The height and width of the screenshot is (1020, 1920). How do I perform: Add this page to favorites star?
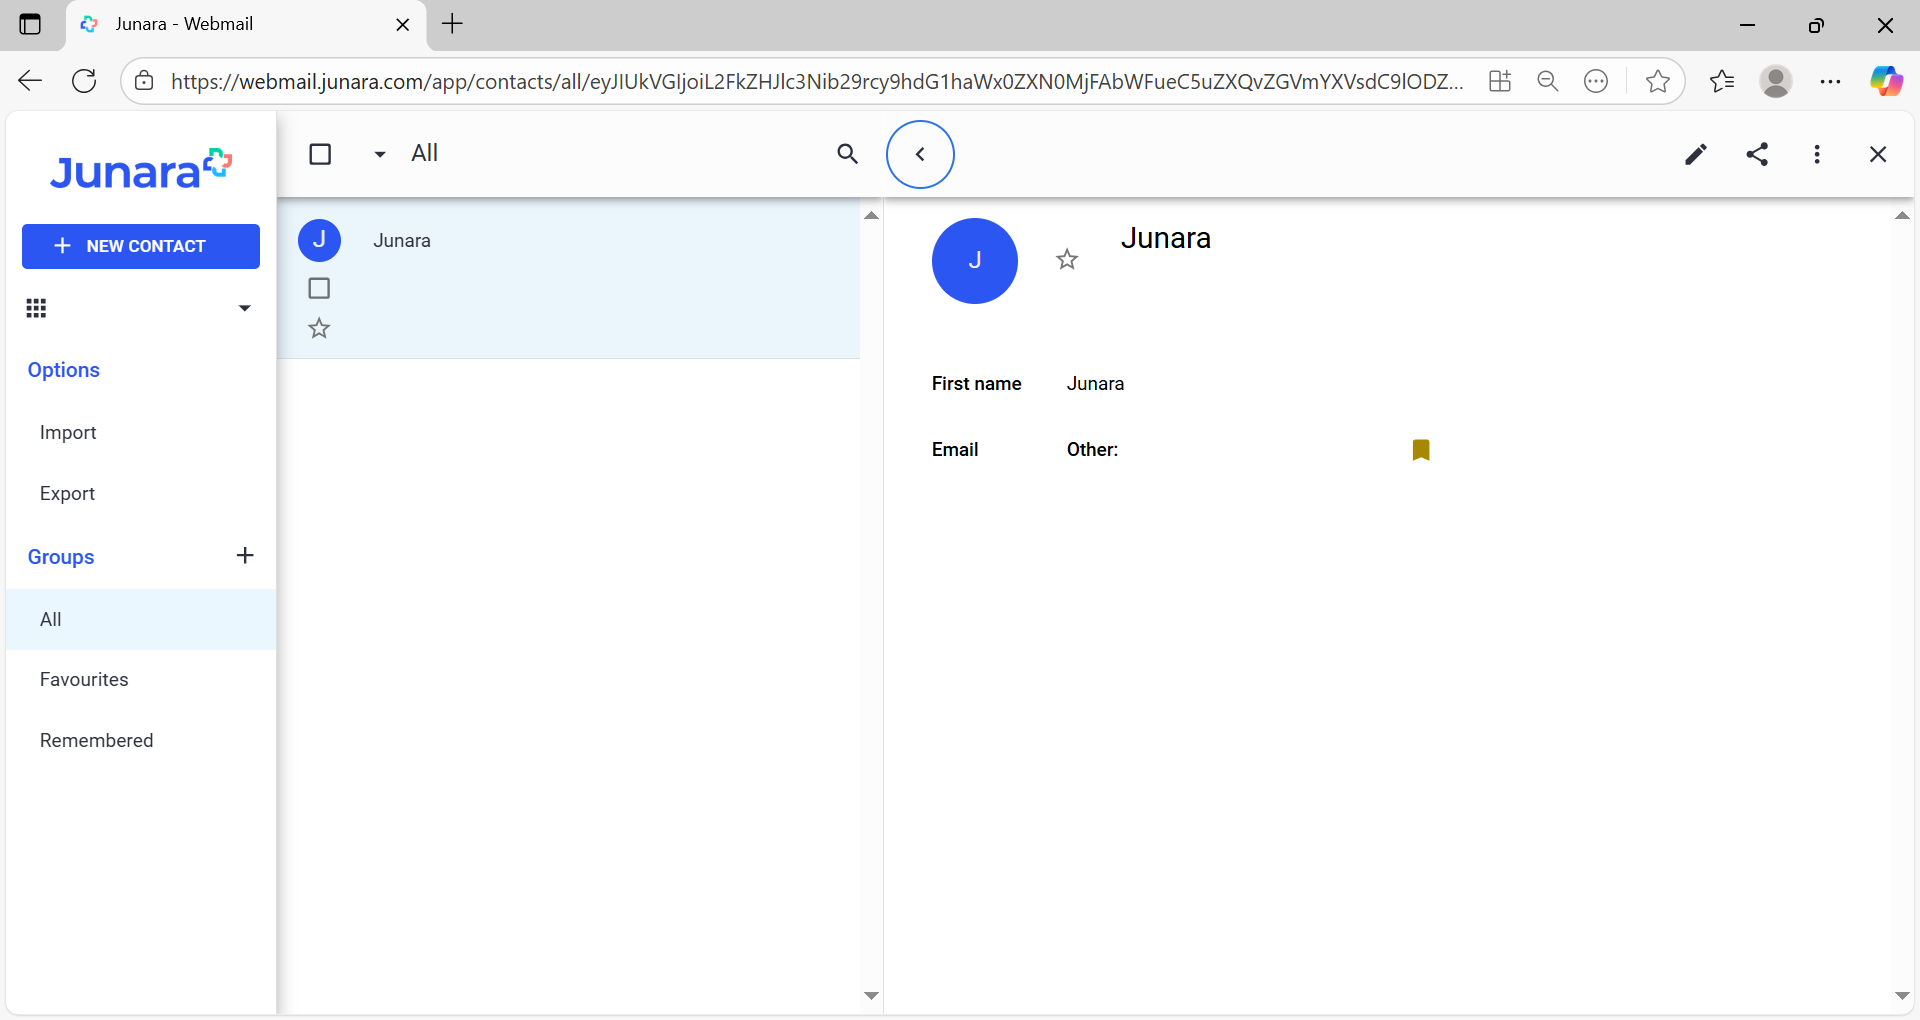coord(1658,81)
